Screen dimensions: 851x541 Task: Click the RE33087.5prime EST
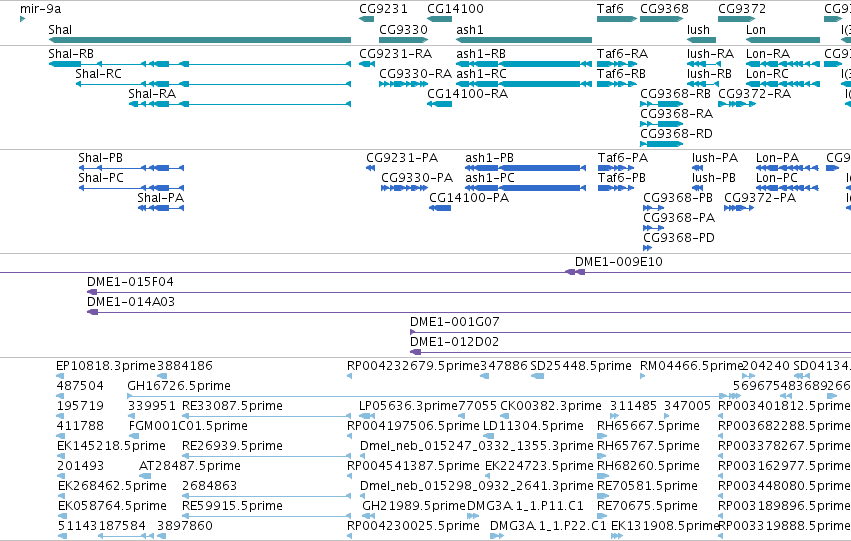click(x=266, y=416)
